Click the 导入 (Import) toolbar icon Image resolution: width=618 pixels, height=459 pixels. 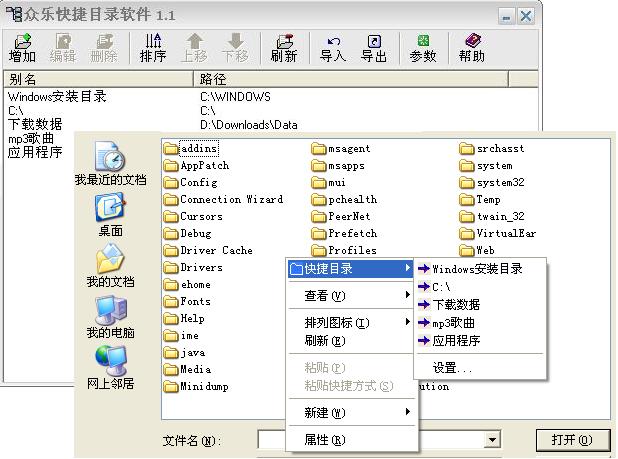(333, 47)
